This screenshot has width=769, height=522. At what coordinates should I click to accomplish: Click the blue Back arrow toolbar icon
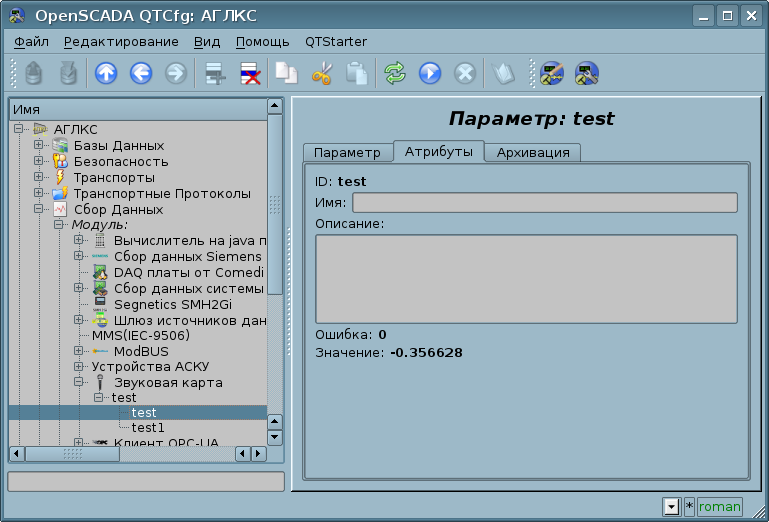pos(141,73)
